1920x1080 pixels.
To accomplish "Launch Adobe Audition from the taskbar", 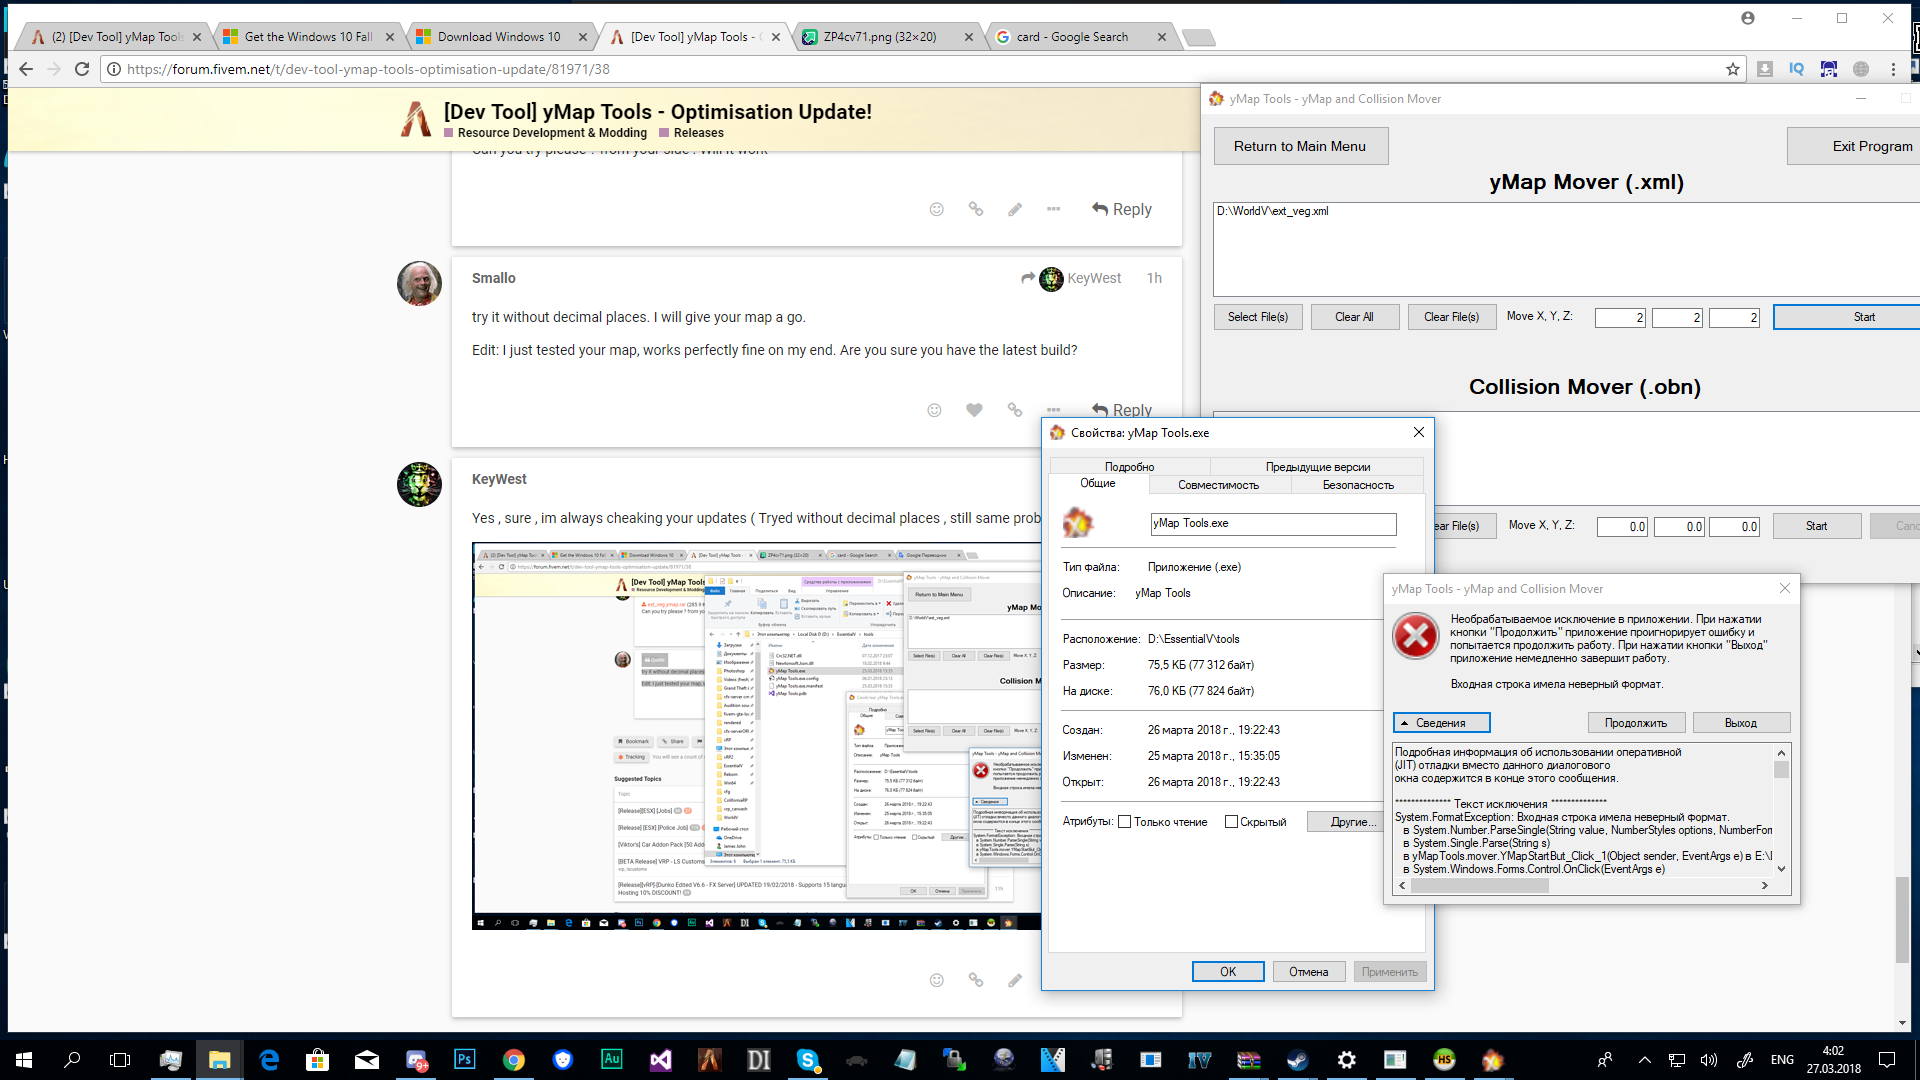I will point(611,1059).
